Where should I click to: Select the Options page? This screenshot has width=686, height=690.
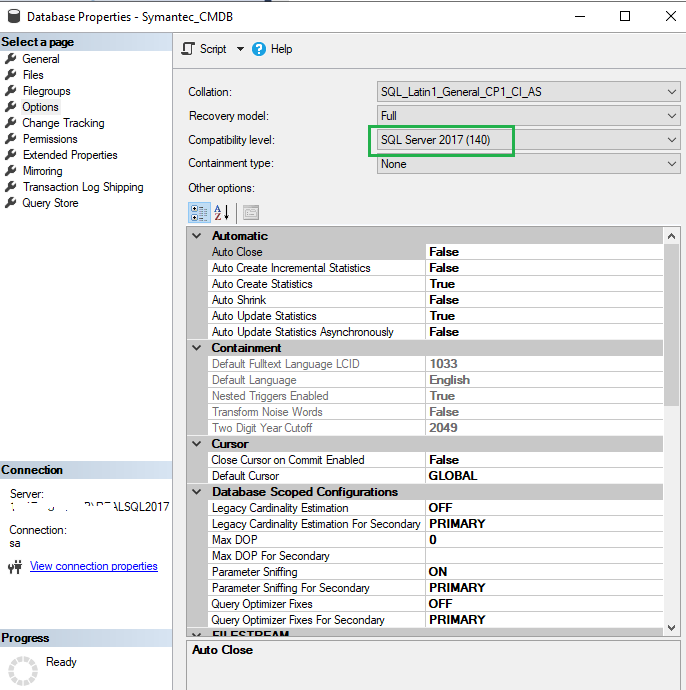point(40,107)
